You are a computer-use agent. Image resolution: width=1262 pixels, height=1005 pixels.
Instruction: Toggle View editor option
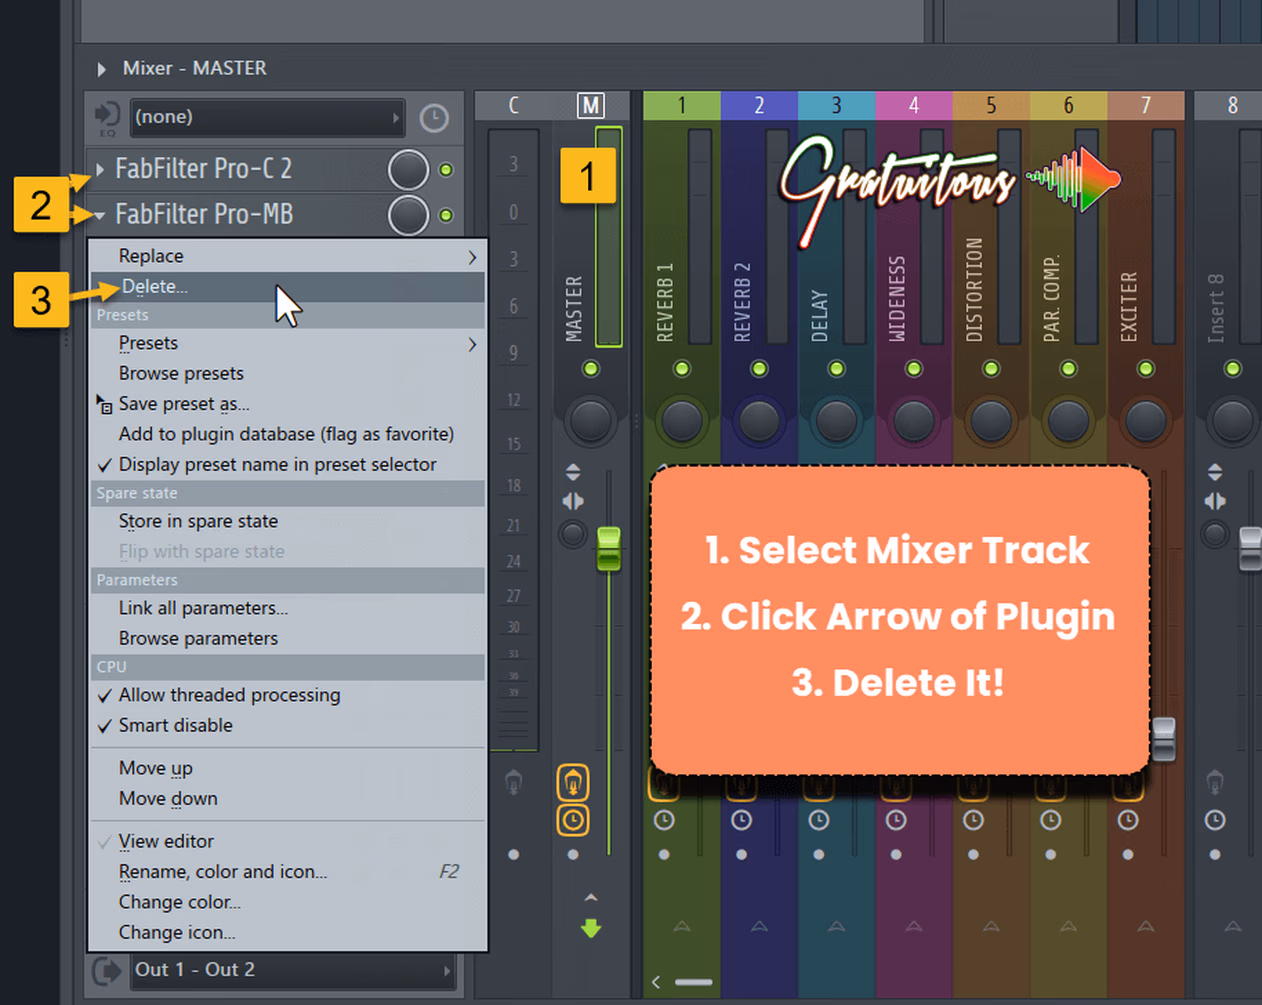[x=287, y=841]
